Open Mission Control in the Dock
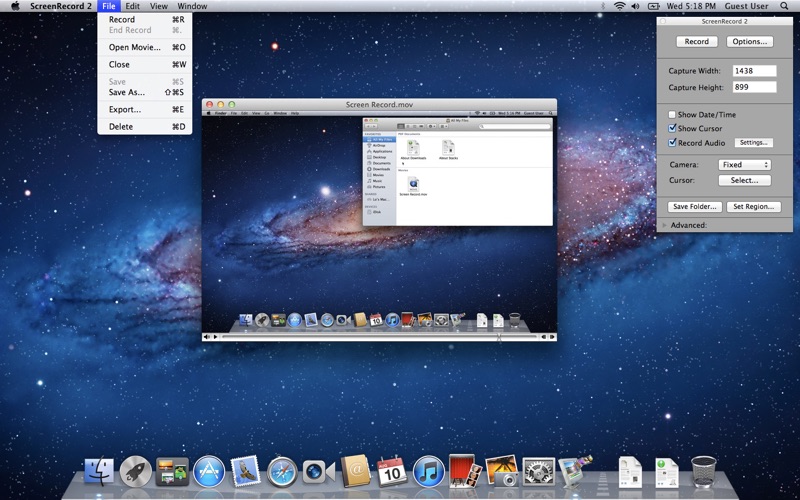This screenshot has width=800, height=500. tap(172, 471)
